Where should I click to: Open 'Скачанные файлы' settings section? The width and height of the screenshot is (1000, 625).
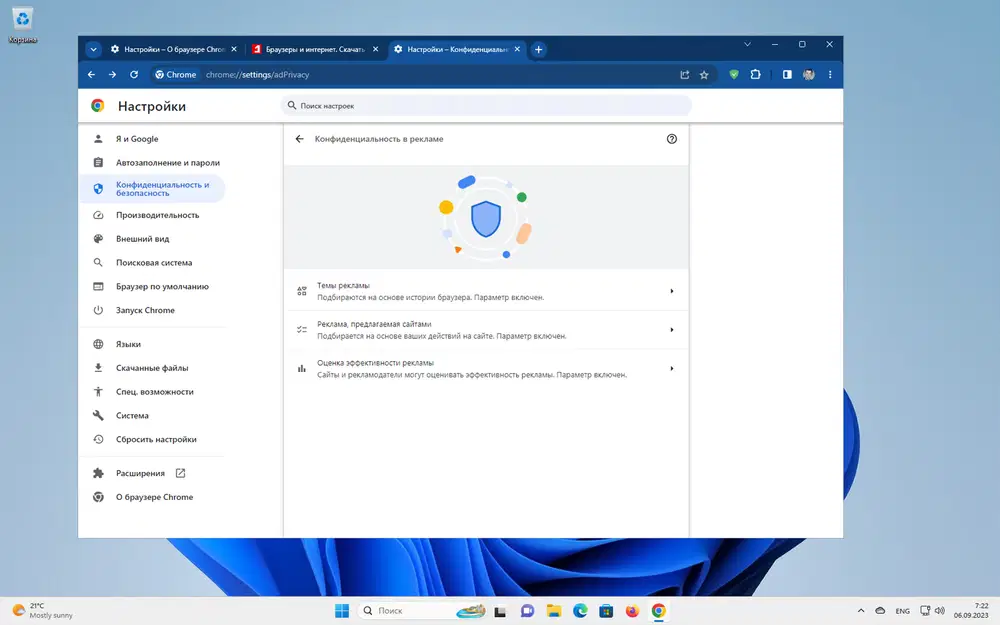coord(152,368)
